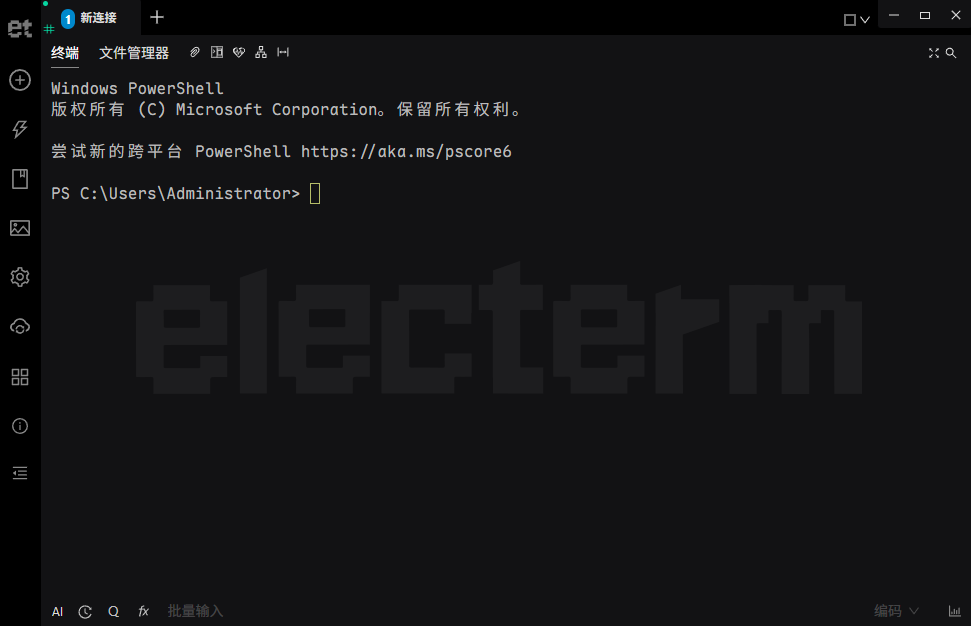Click the 'Windows PowerShell' header text

137,89
